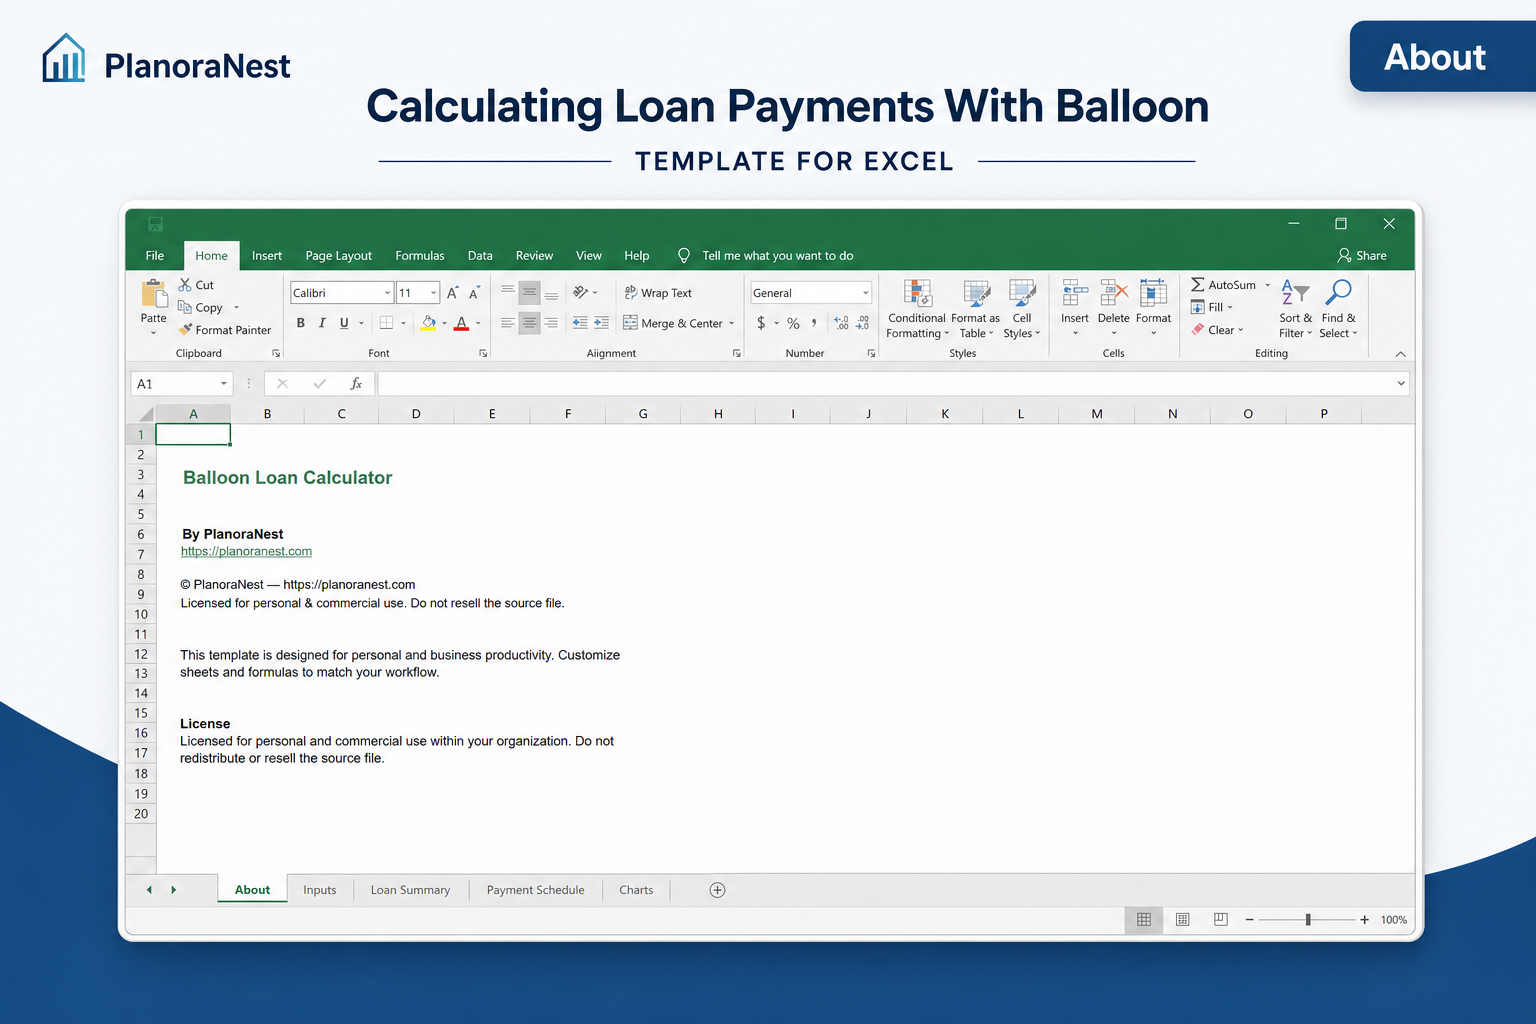Click the About badge in the corner
The height and width of the screenshot is (1024, 1536).
1442,57
